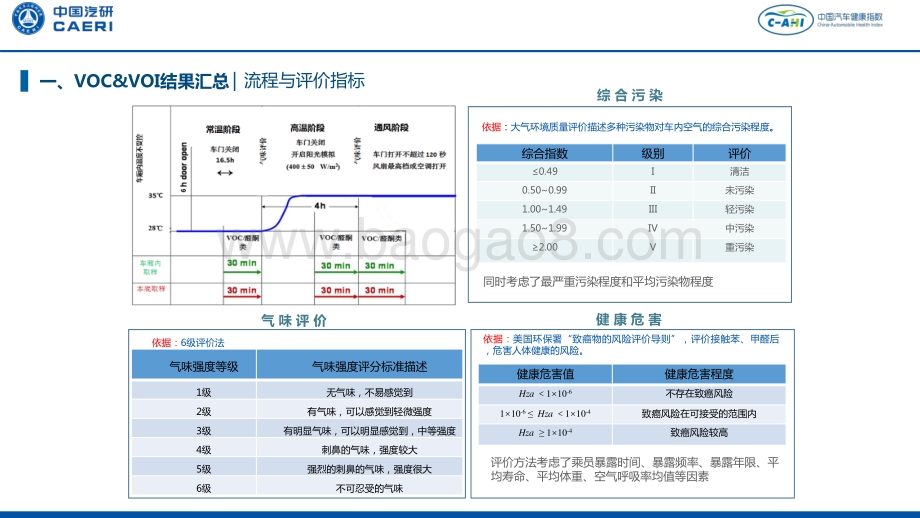Image resolution: width=920 pixels, height=518 pixels.
Task: Click the C-AHI oval logo
Action: (785, 21)
